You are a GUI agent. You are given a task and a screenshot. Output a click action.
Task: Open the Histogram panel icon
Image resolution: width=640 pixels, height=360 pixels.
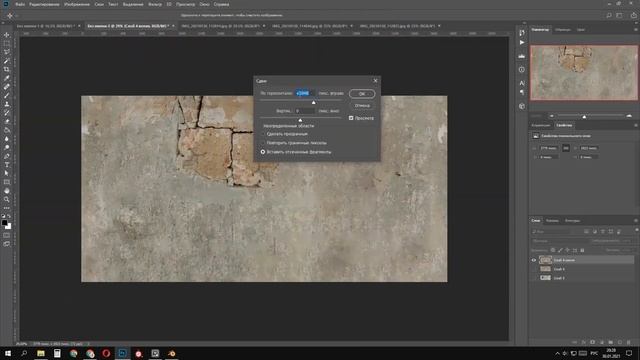522,56
